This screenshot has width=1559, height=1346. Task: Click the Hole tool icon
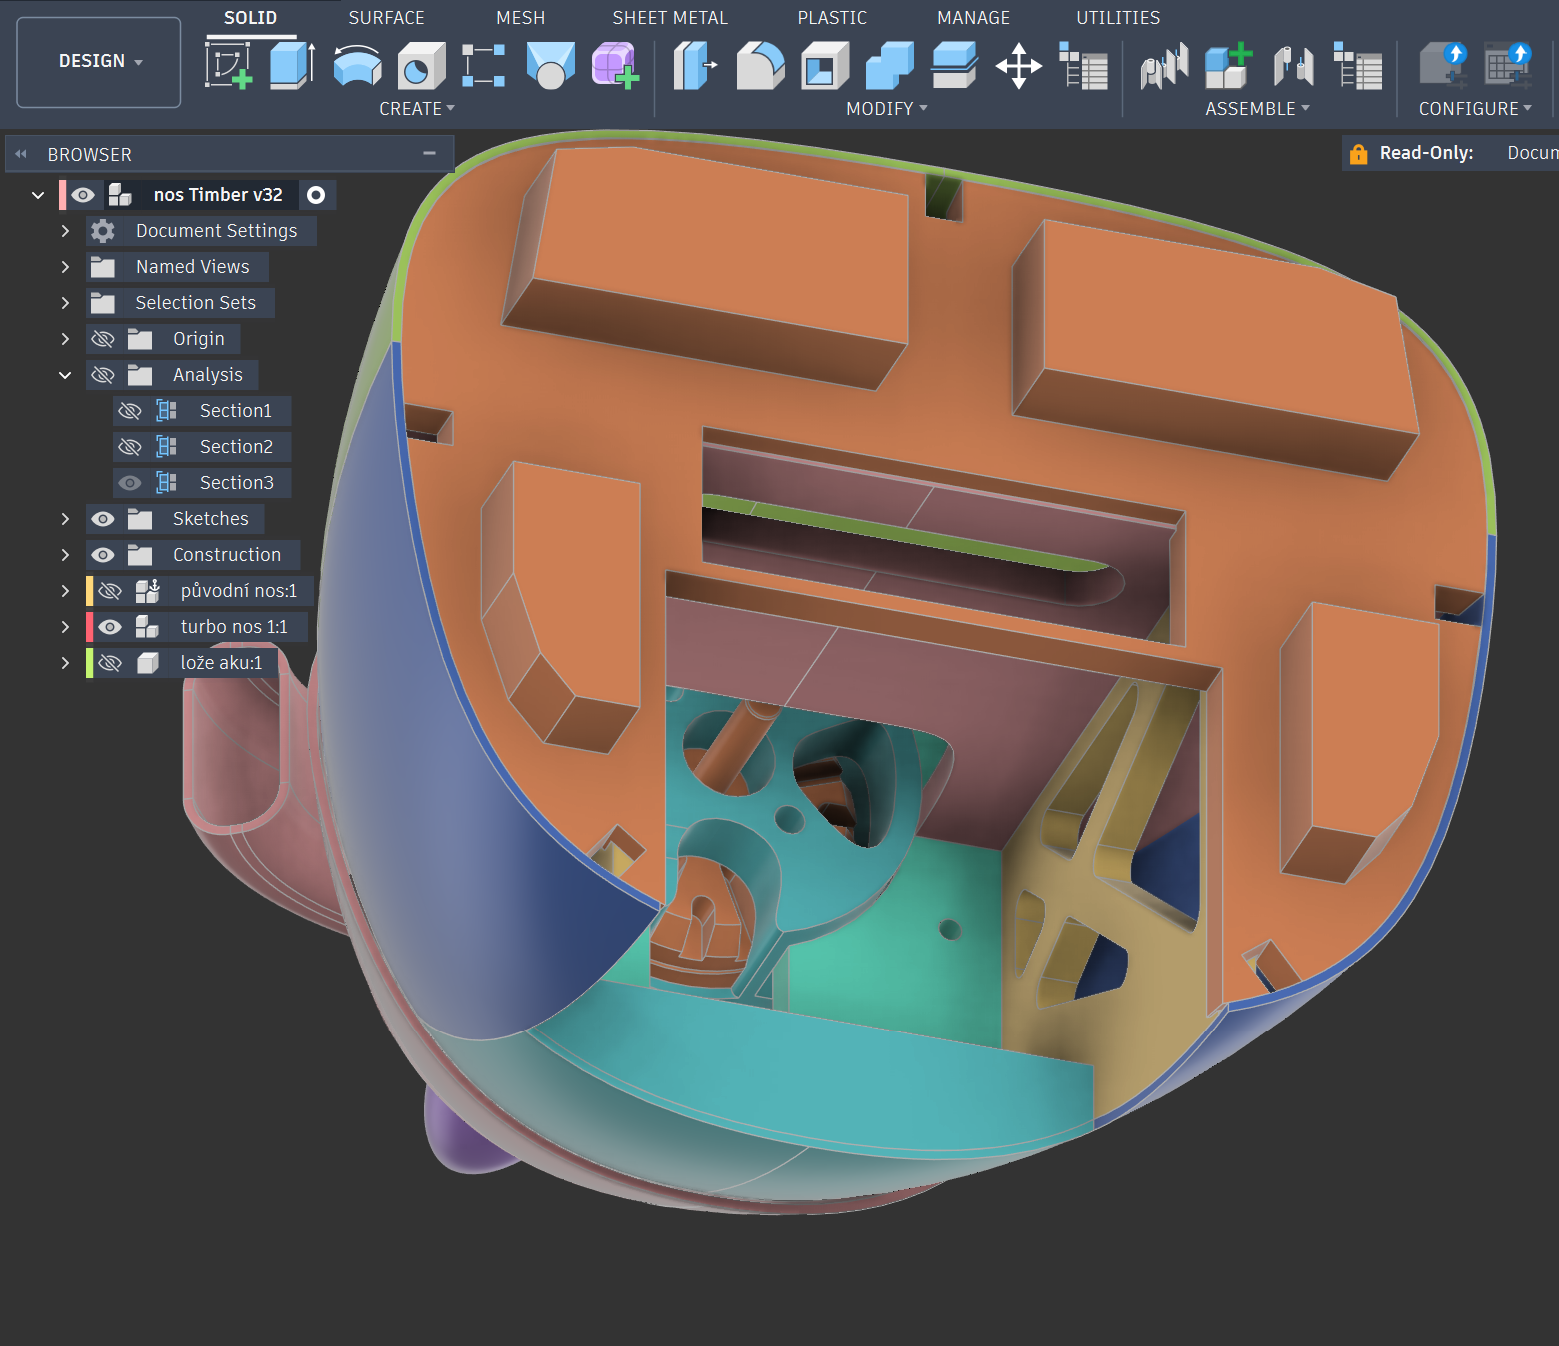(421, 67)
